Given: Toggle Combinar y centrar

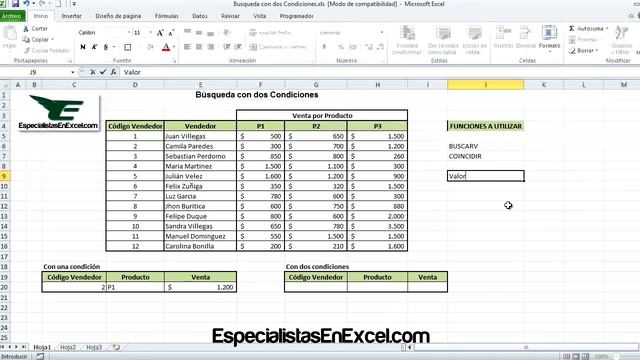Looking at the screenshot, I should 278,47.
